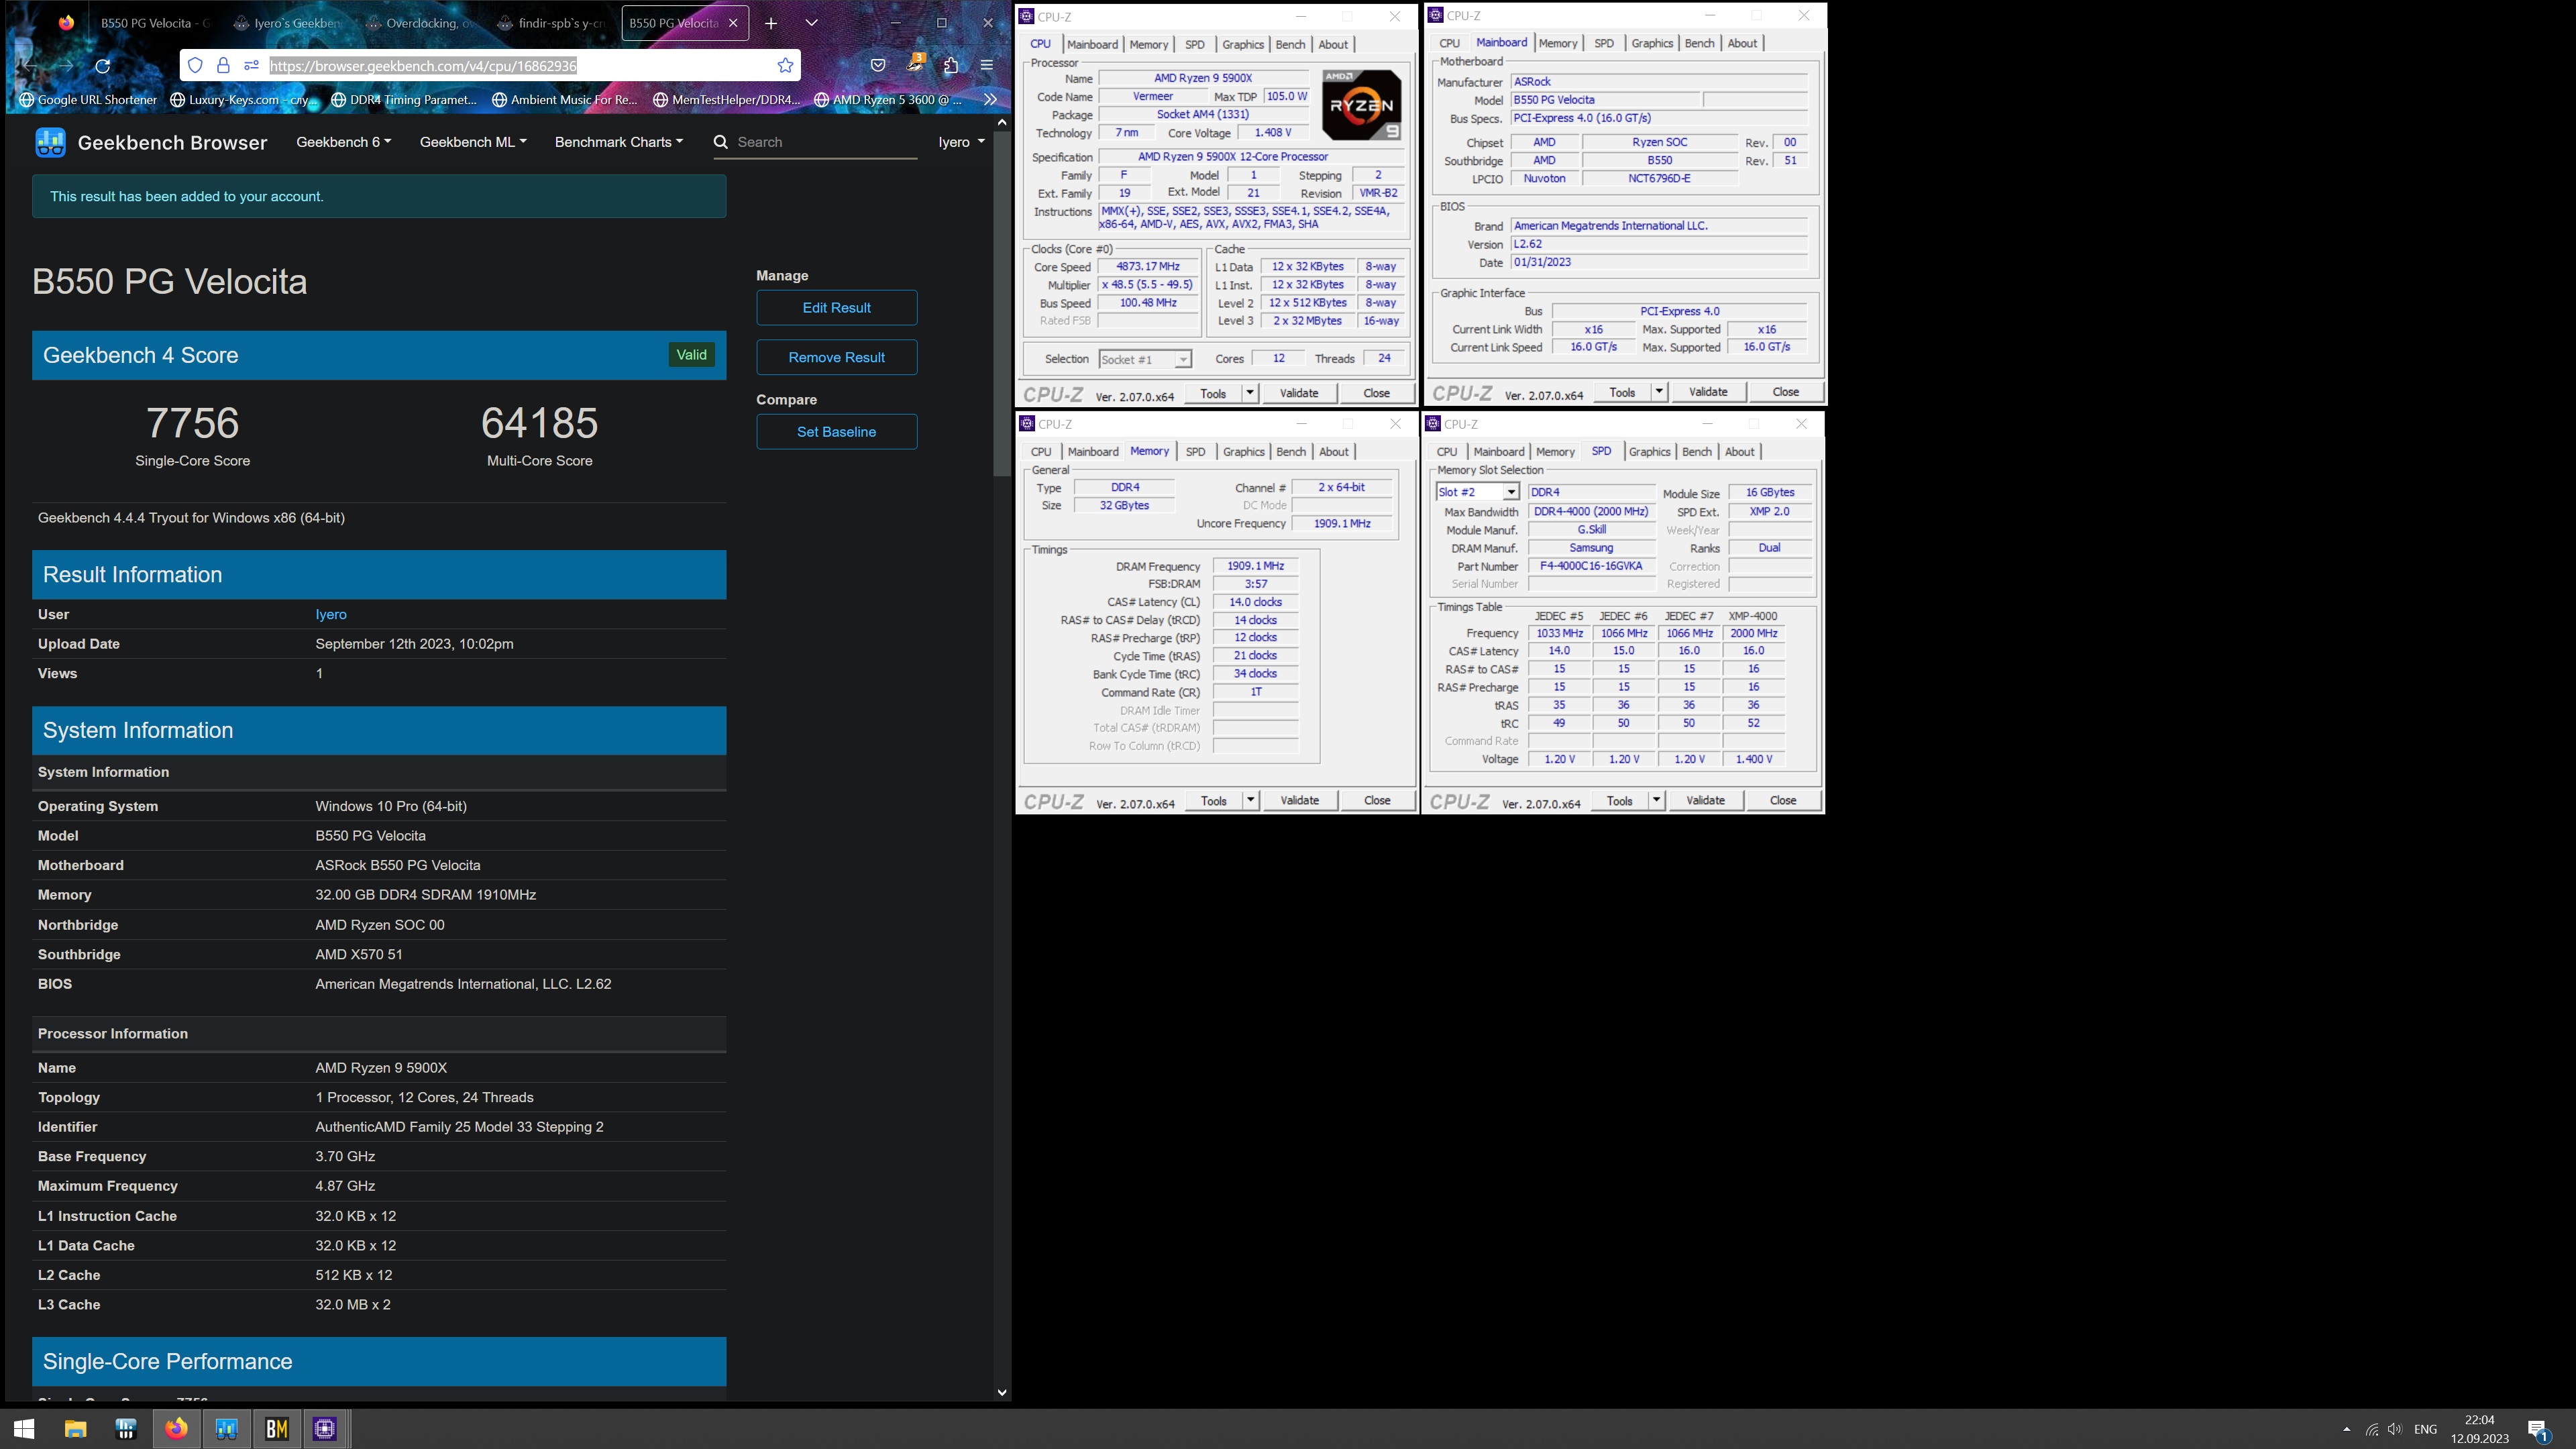
Task: Switch to the Overclocking browser tab
Action: coord(419,23)
